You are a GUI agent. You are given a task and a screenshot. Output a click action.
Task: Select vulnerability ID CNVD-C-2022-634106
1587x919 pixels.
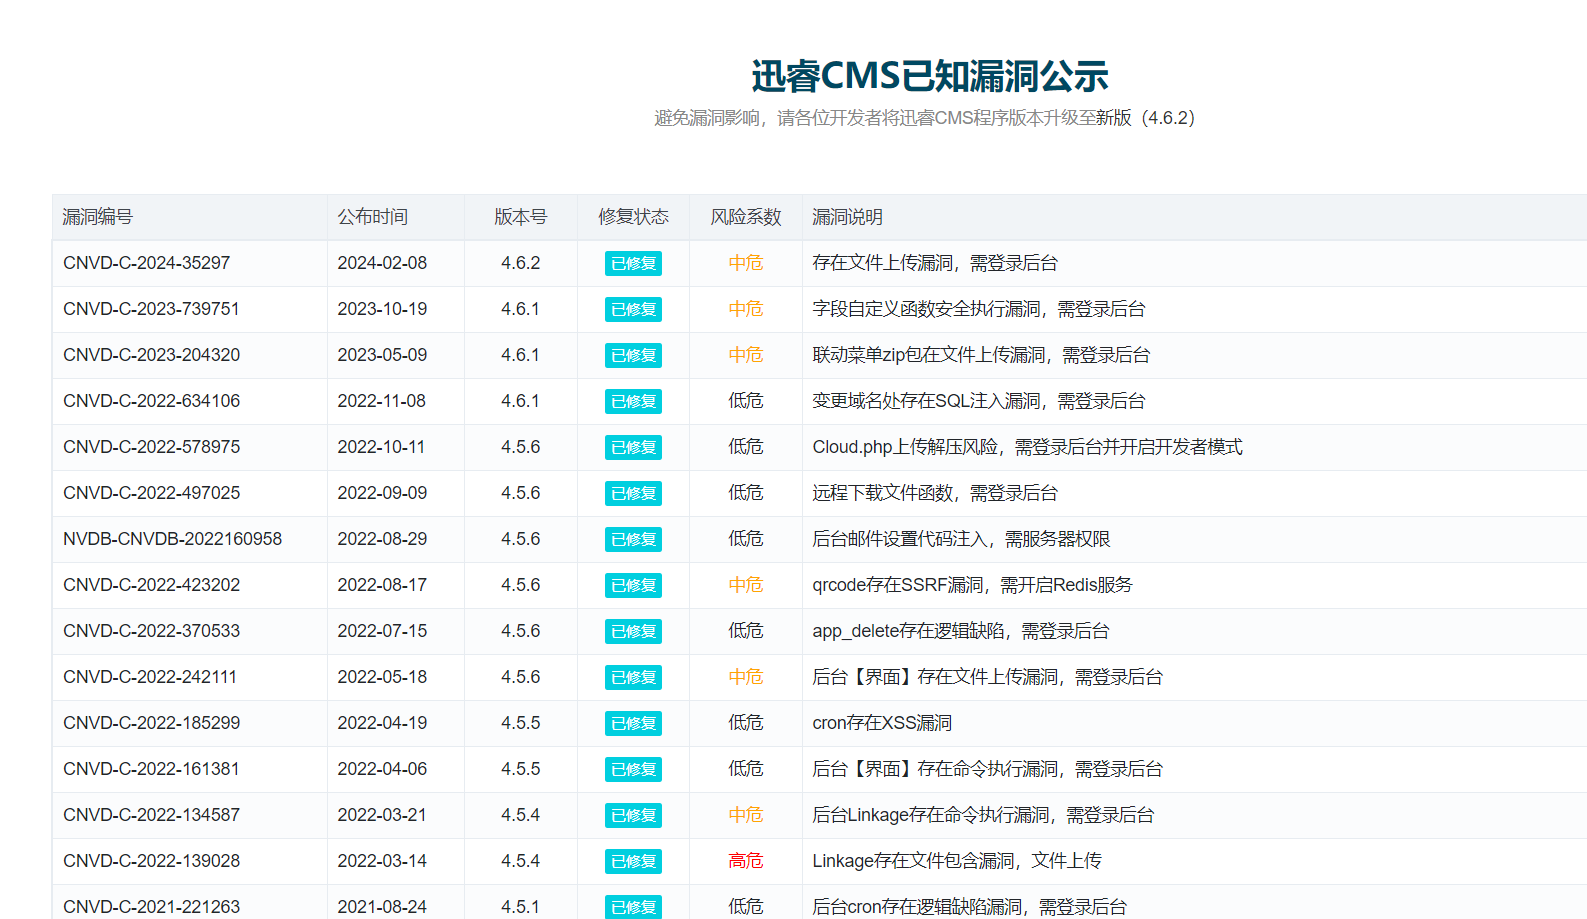point(151,401)
